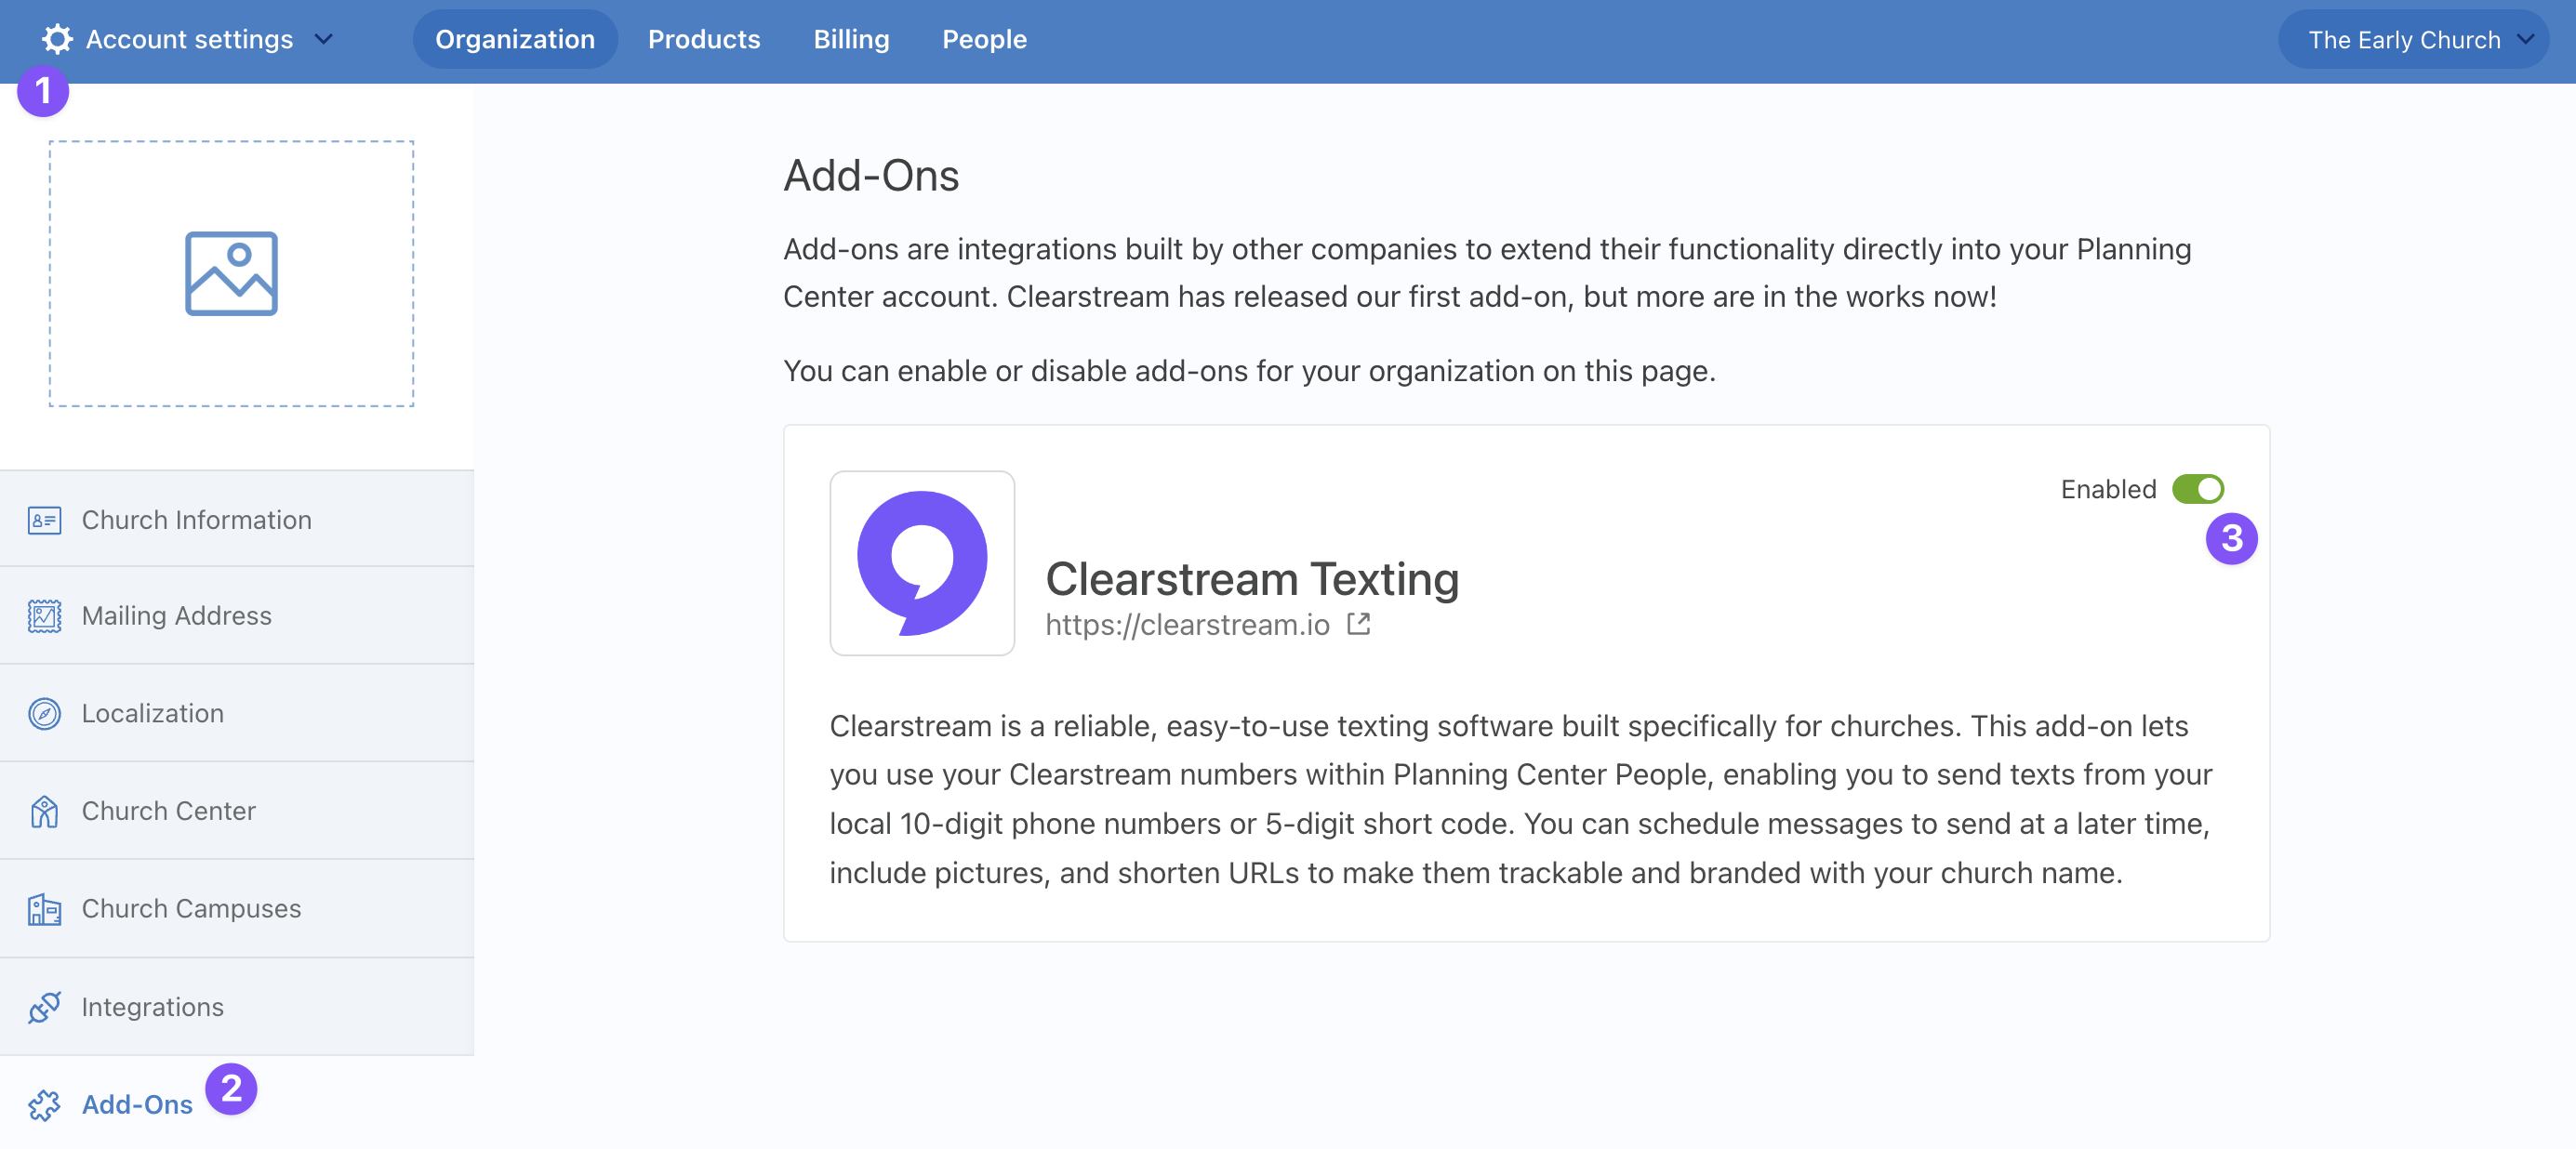Image resolution: width=2576 pixels, height=1149 pixels.
Task: Open the People tab
Action: pos(984,39)
